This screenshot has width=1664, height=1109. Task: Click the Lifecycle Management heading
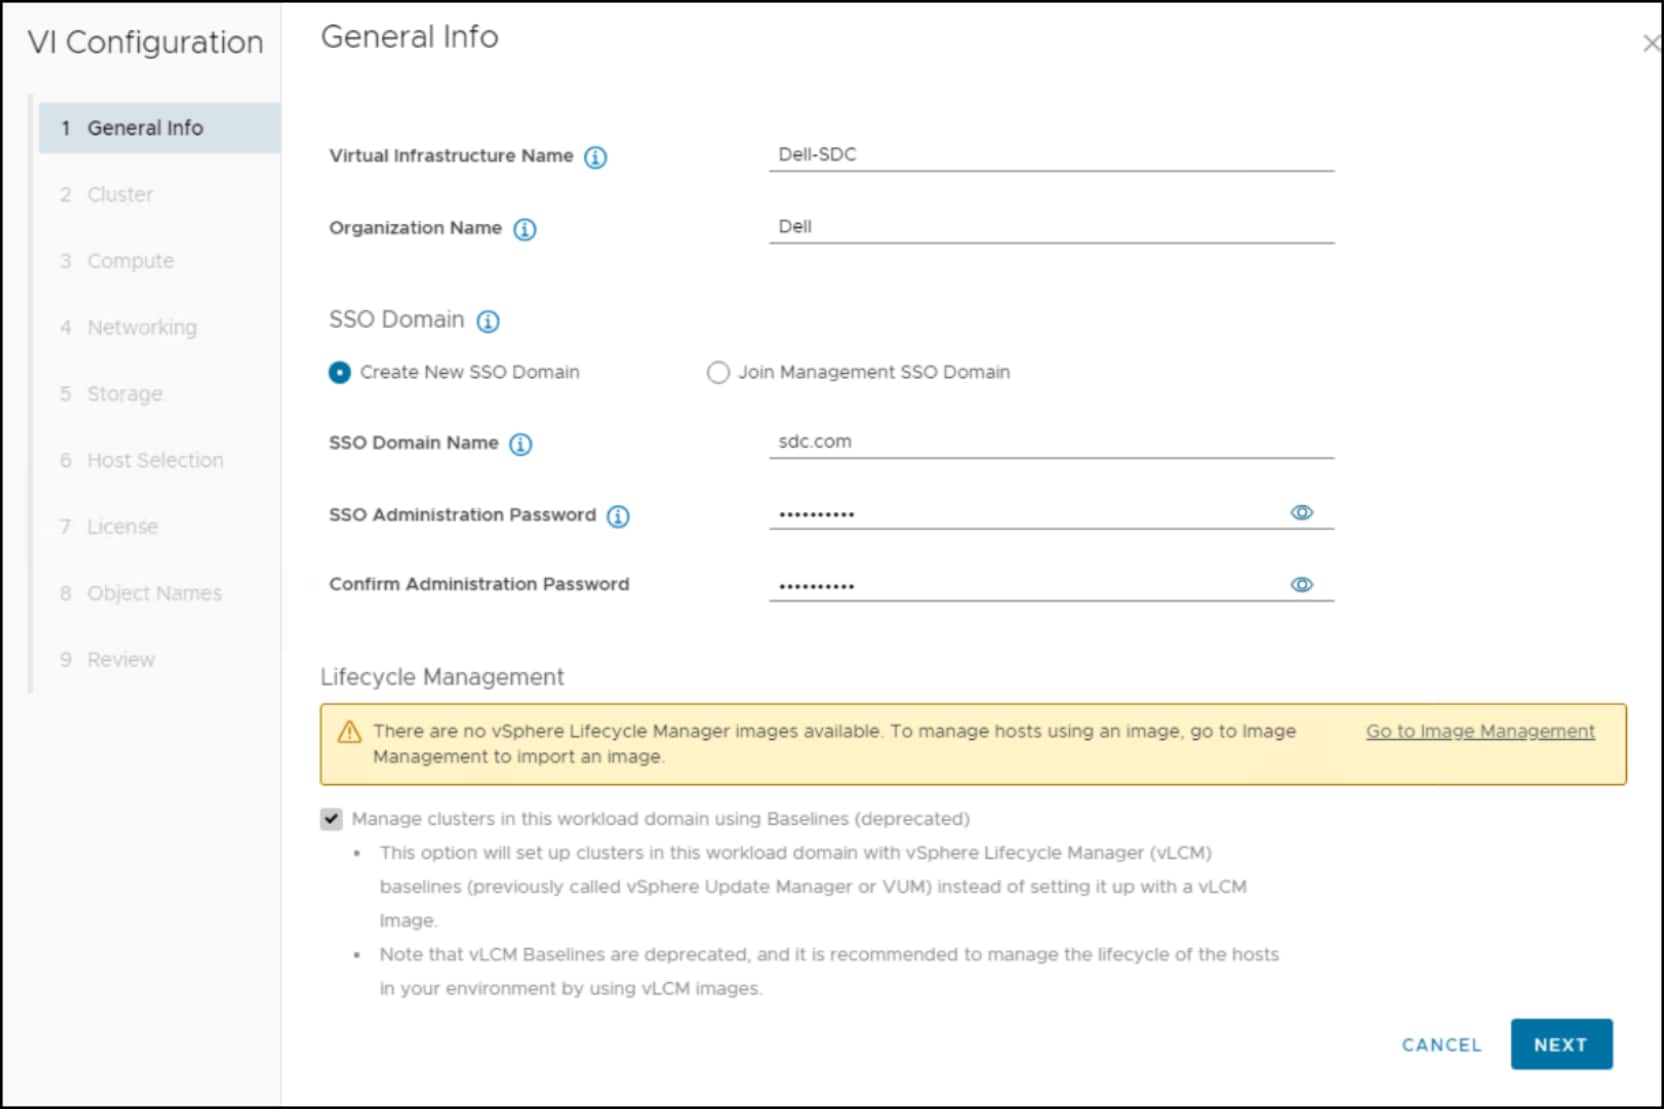[x=442, y=677]
